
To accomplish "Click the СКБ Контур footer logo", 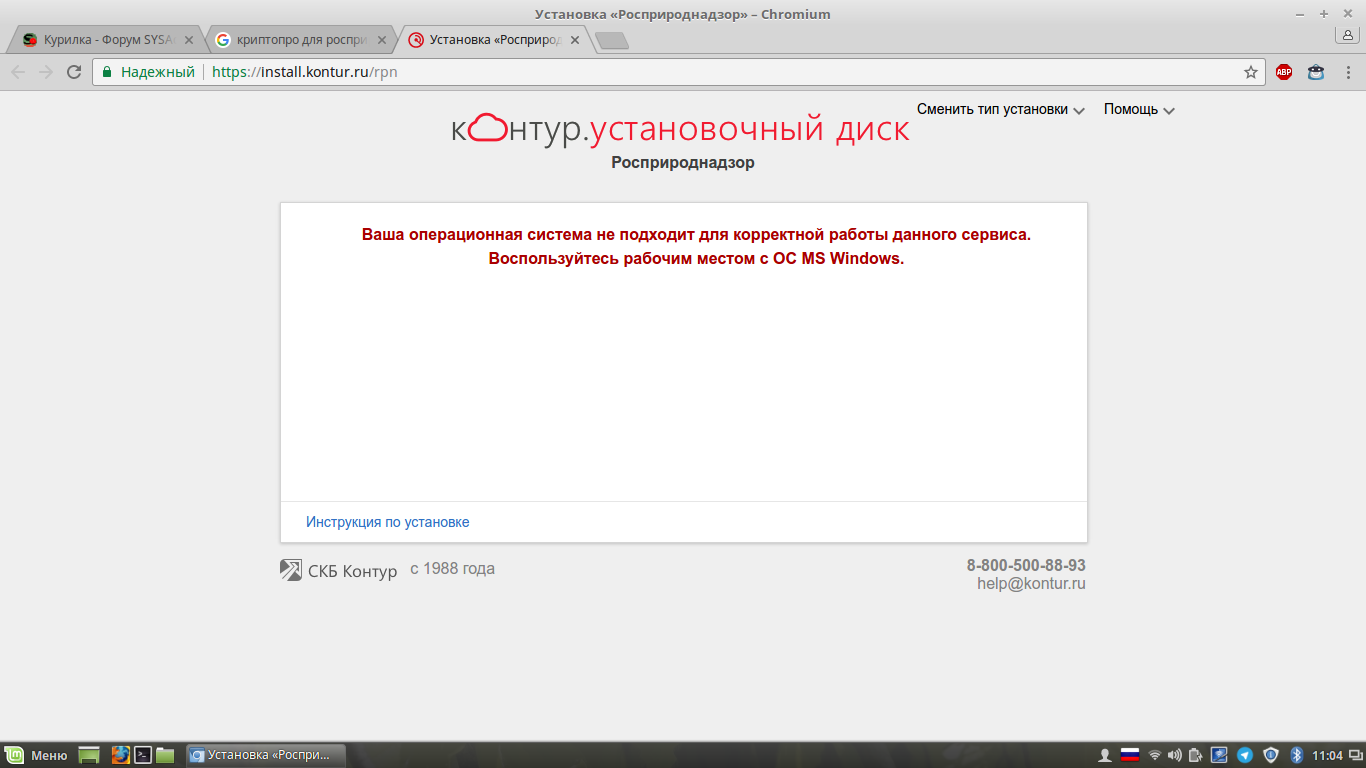I will click(x=339, y=571).
